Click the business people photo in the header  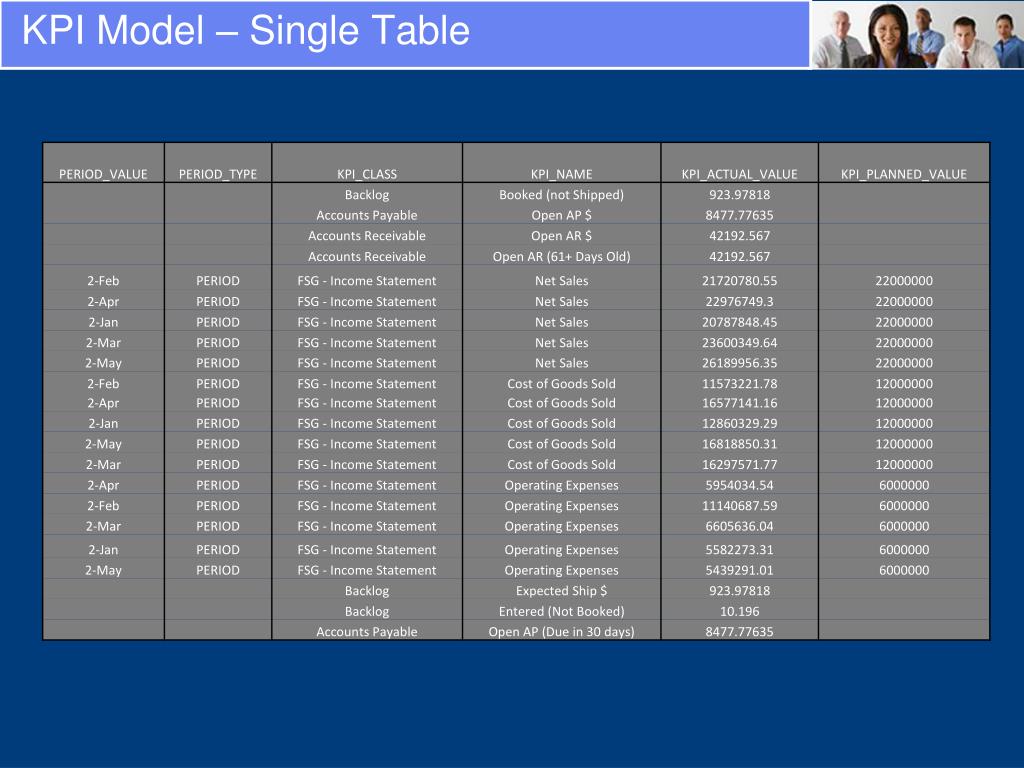(x=917, y=34)
